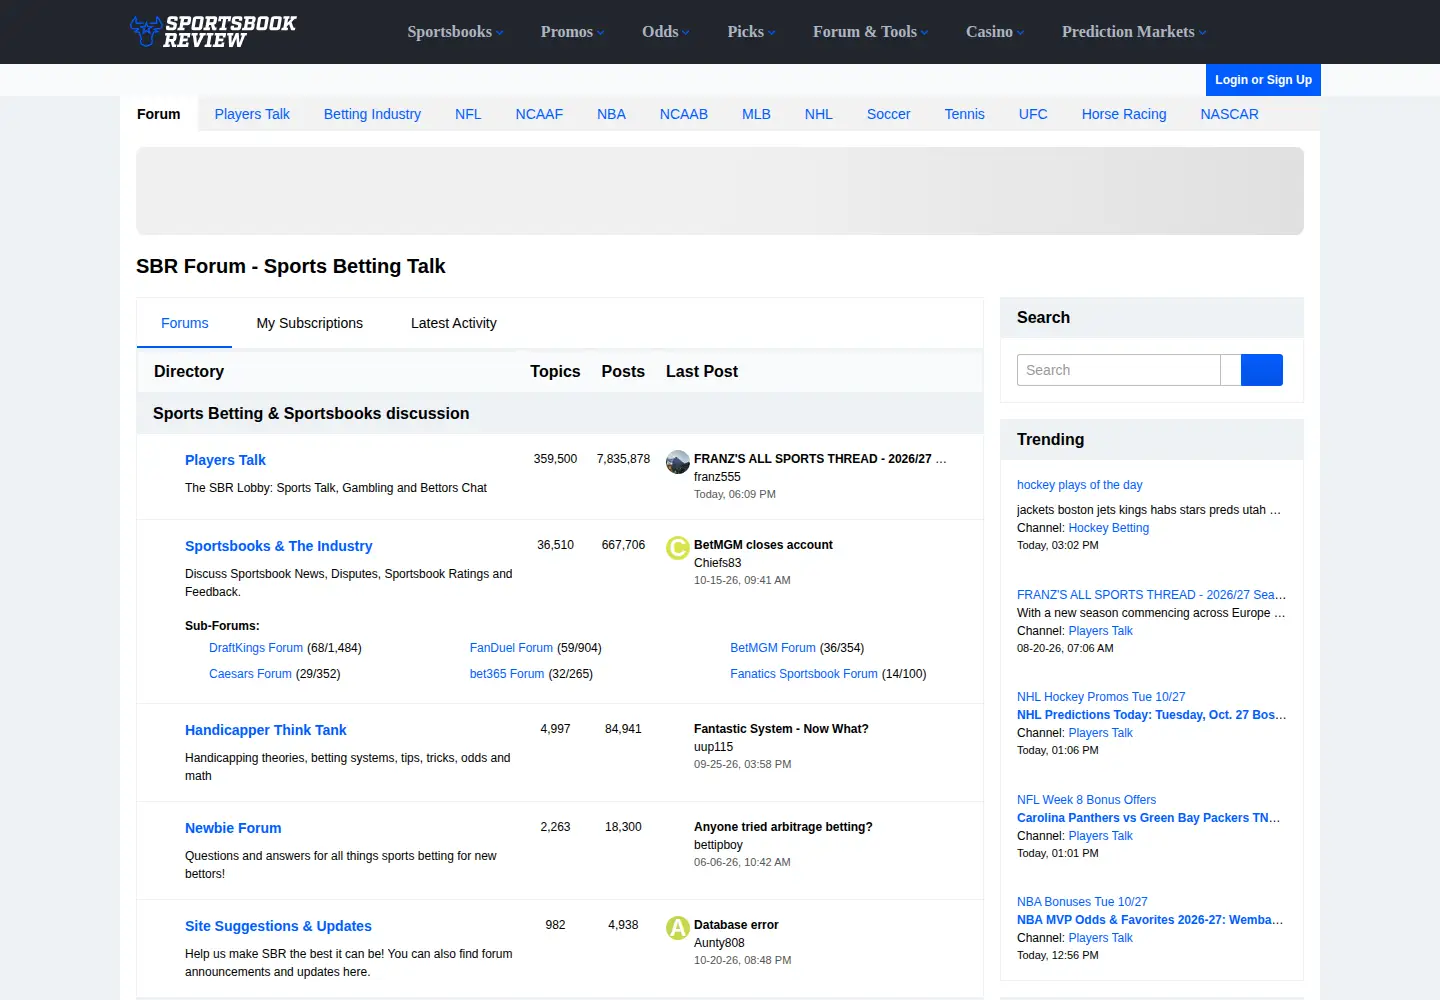Open 'NBA Bonuses Tue 10/27' trending link
Screen dimensions: 1440x1000
1082,902
